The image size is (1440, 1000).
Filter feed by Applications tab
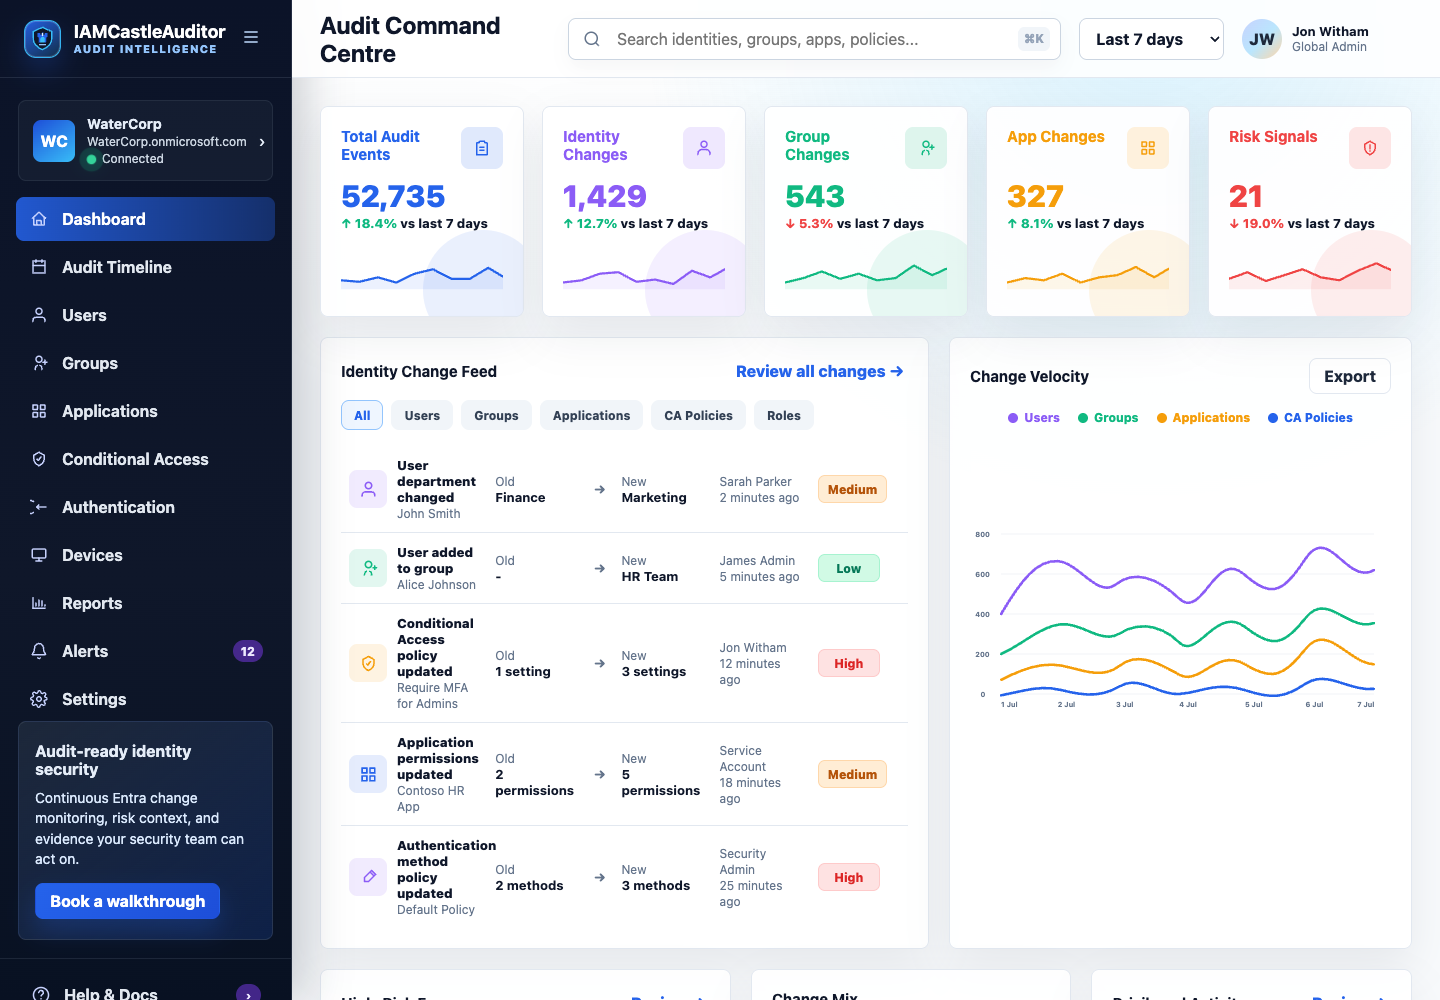click(591, 415)
